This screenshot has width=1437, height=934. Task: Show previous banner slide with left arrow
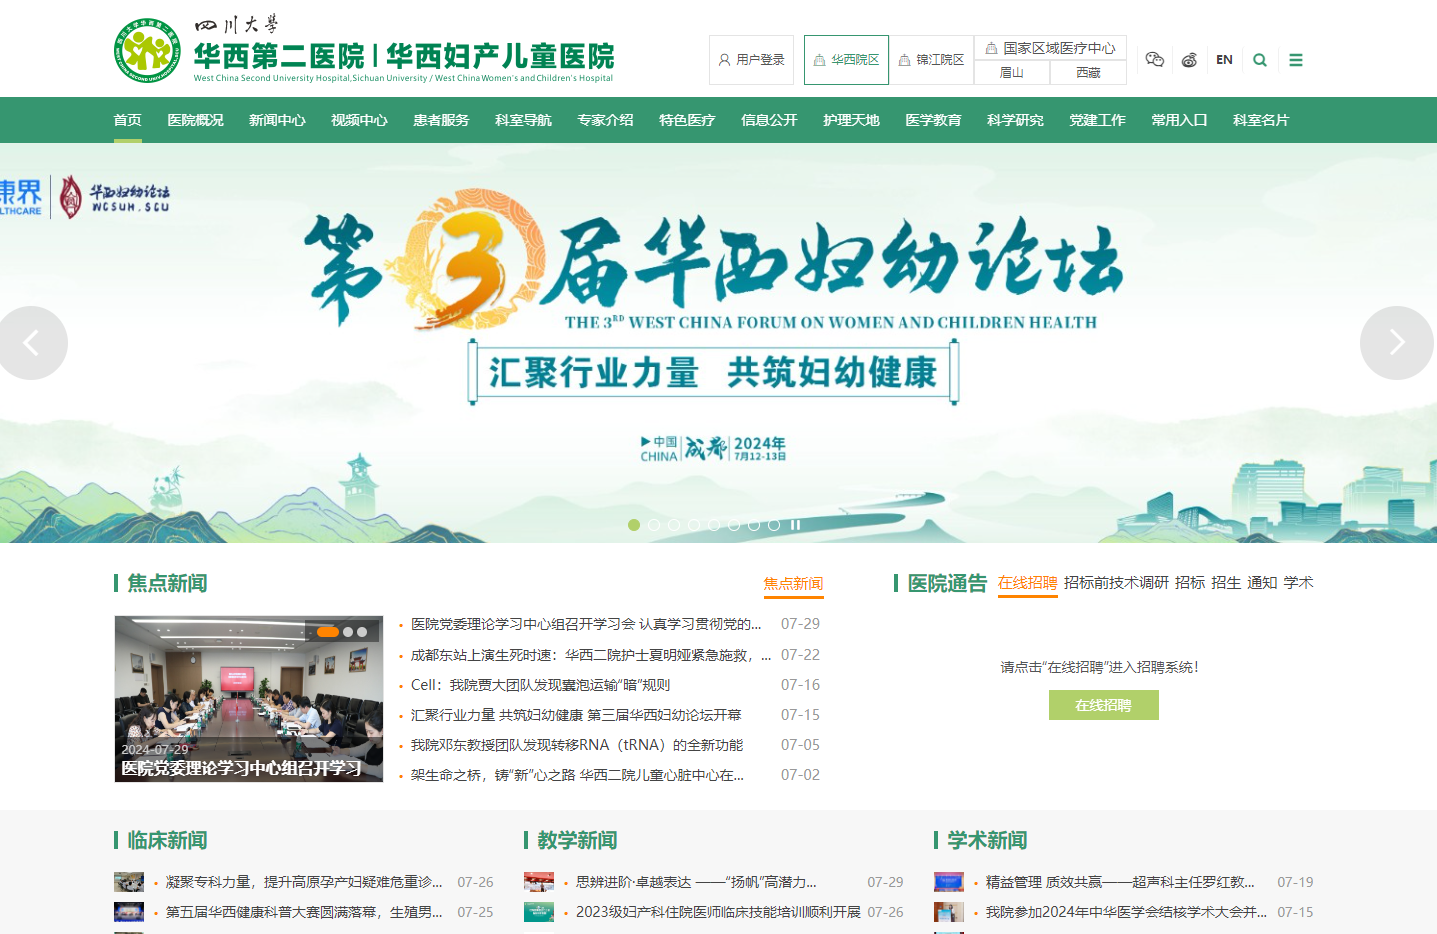[32, 343]
